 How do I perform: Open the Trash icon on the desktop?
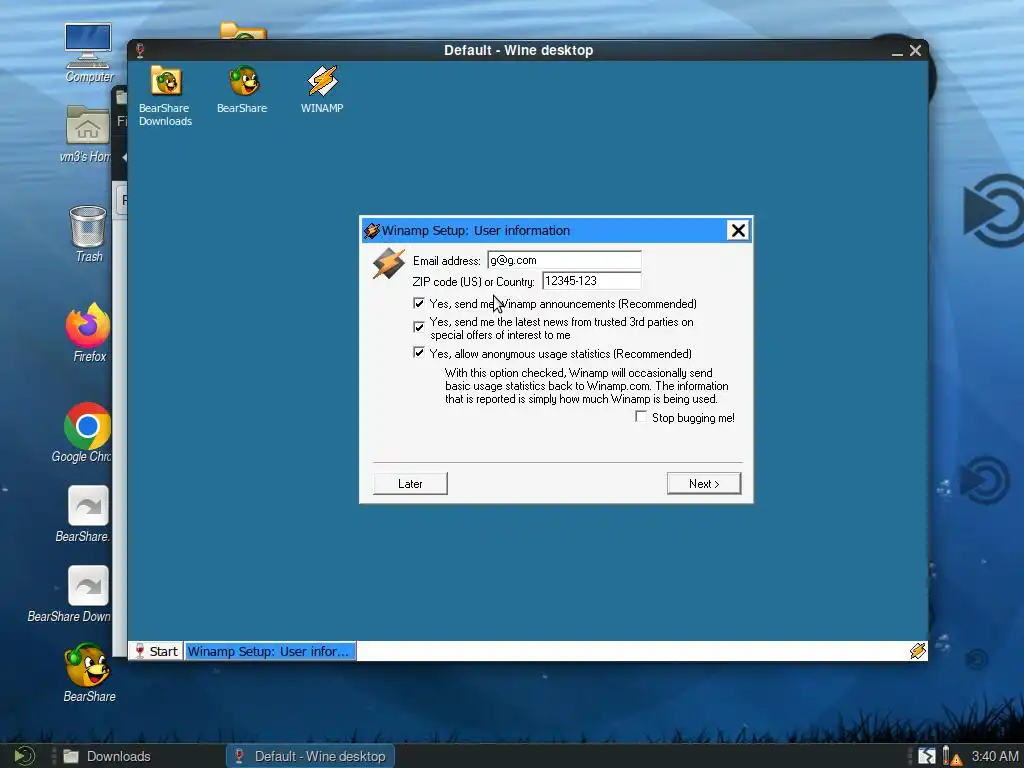point(88,234)
